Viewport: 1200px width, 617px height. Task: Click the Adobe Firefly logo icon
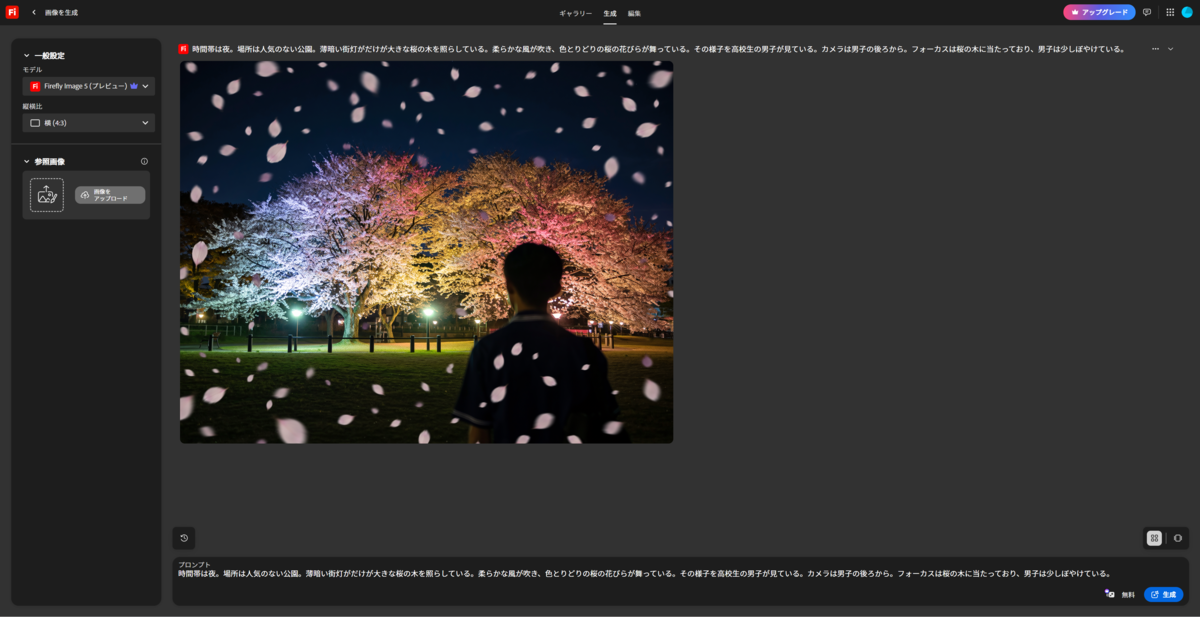coord(12,12)
